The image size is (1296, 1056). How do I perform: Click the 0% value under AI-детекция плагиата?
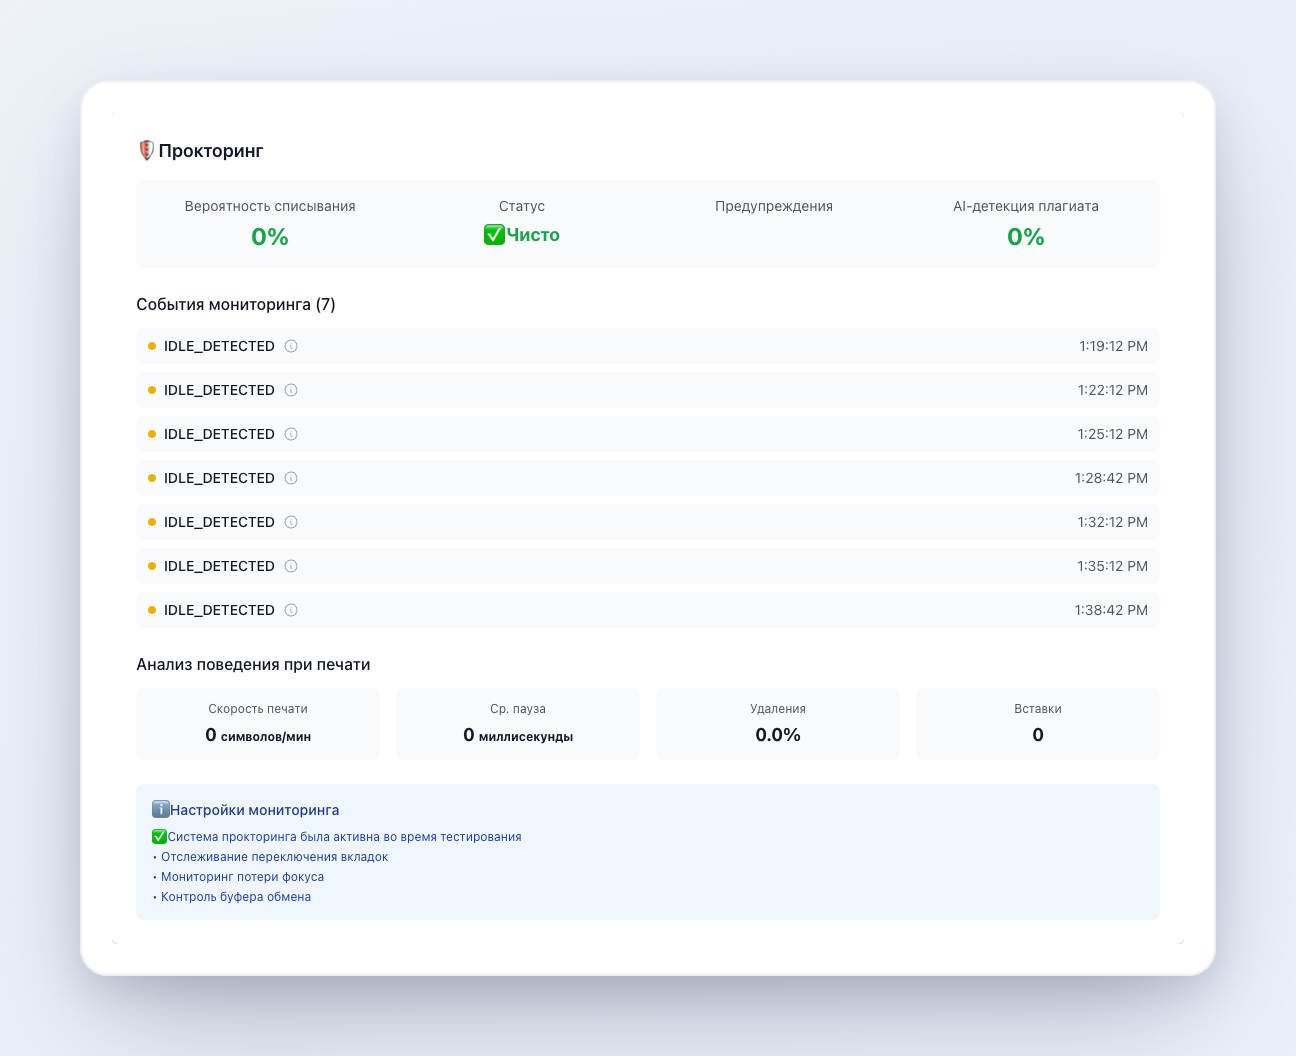pyautogui.click(x=1026, y=237)
